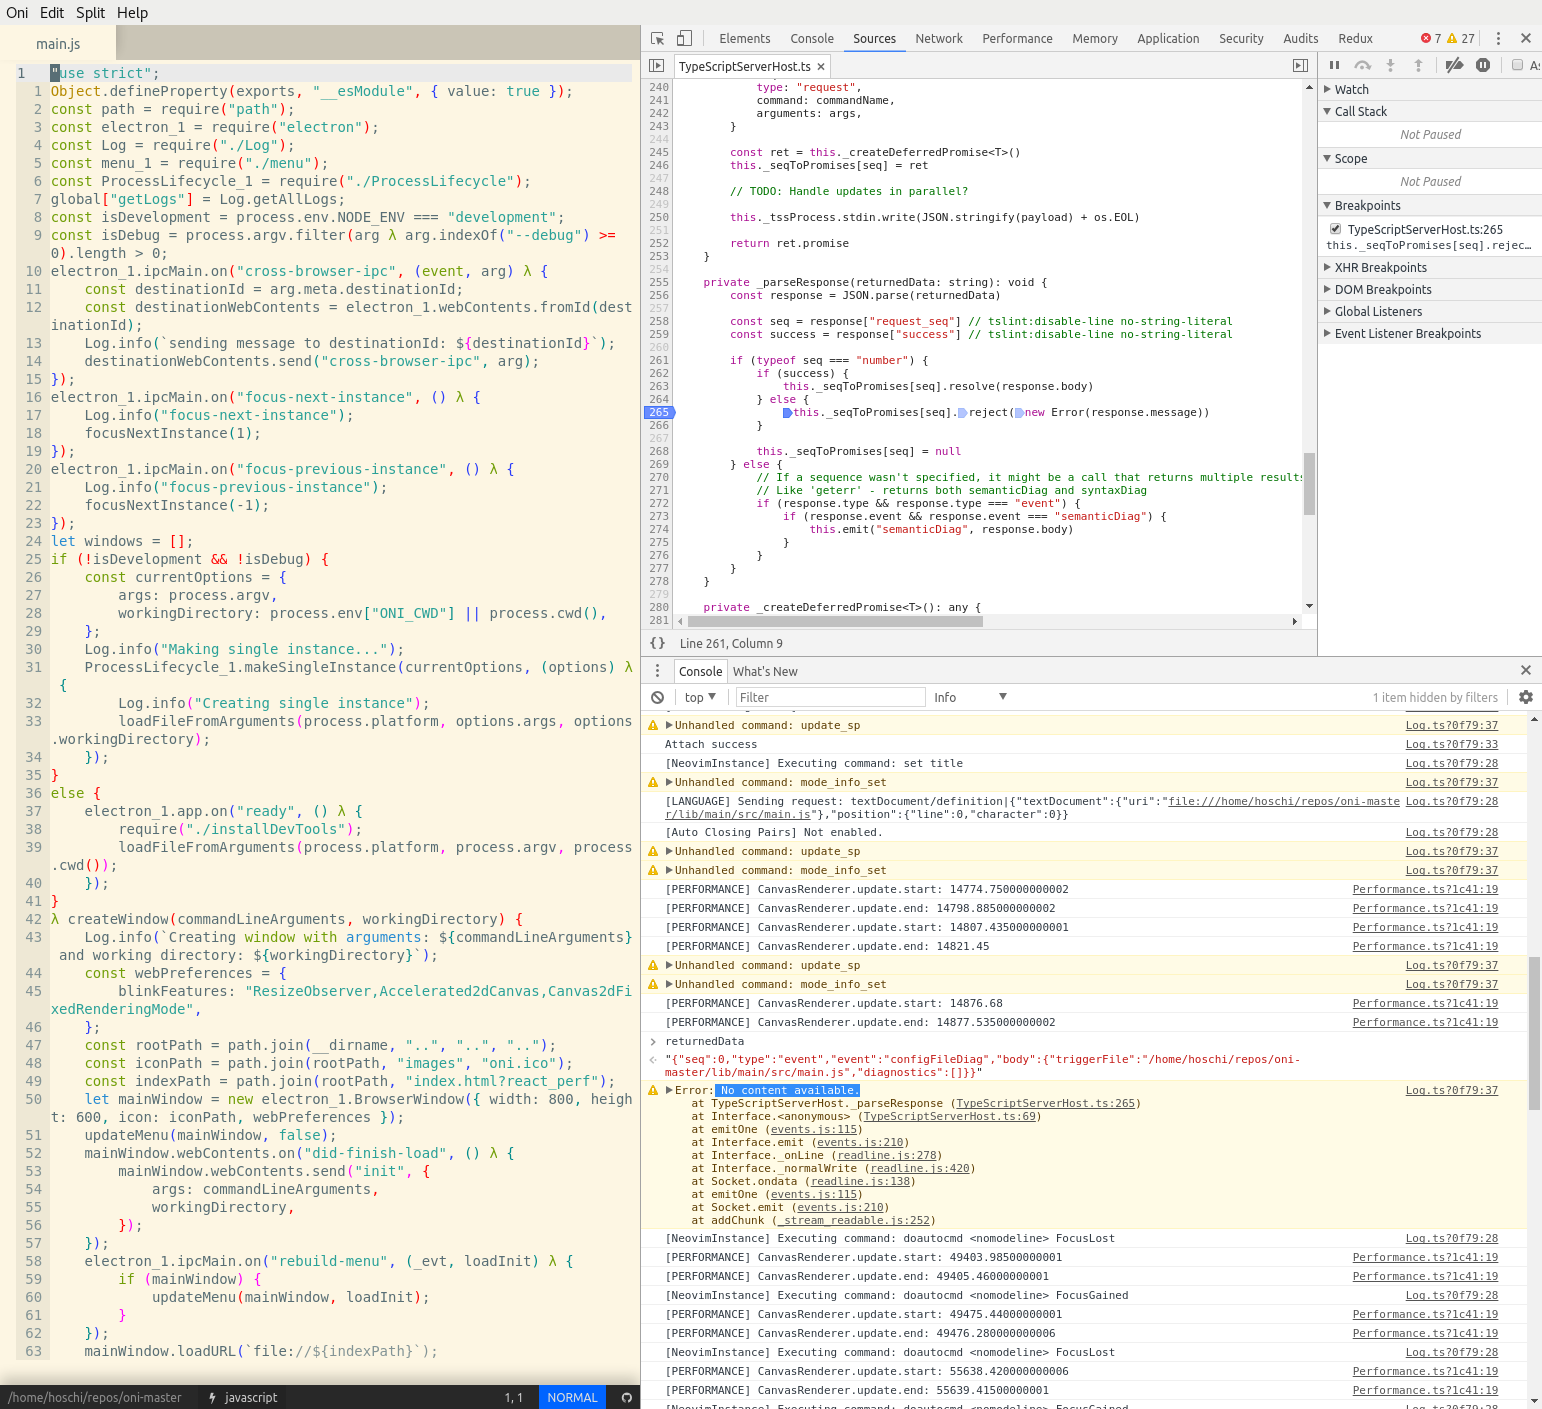Deactivate all breakpoints
The height and width of the screenshot is (1409, 1542).
point(1455,65)
